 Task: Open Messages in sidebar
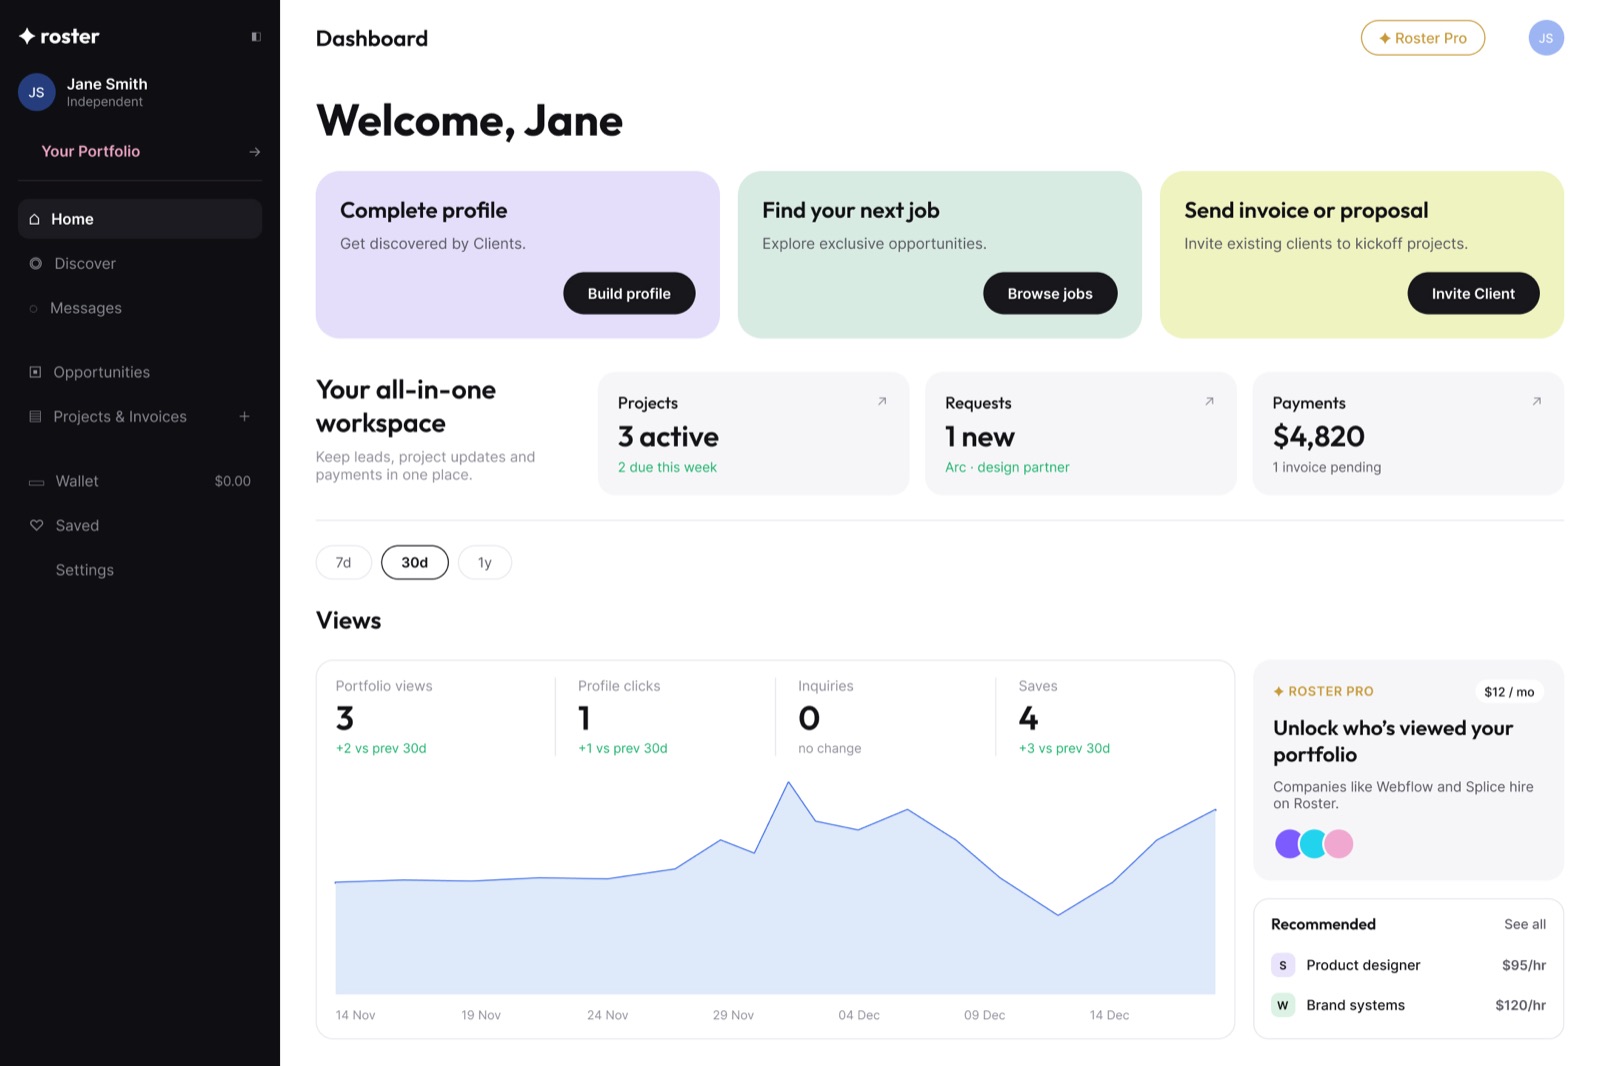140,308
